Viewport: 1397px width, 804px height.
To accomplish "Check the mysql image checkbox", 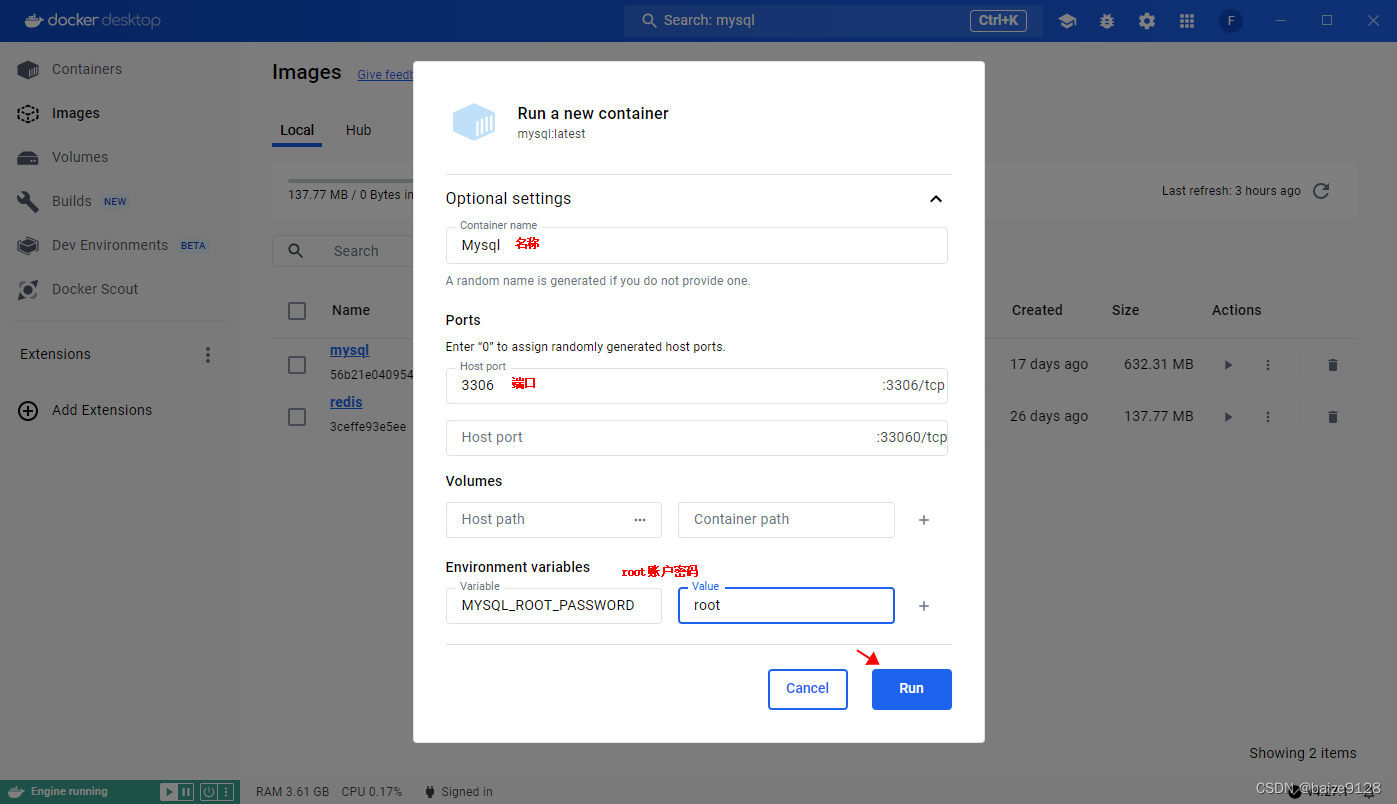I will 297,365.
